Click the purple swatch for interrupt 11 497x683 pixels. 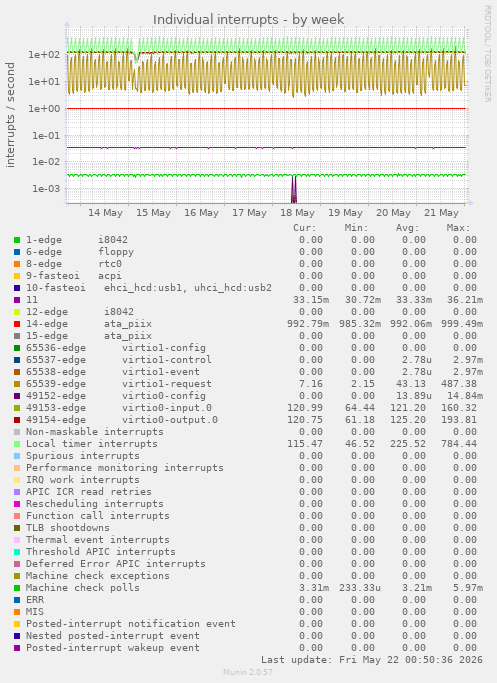17,300
